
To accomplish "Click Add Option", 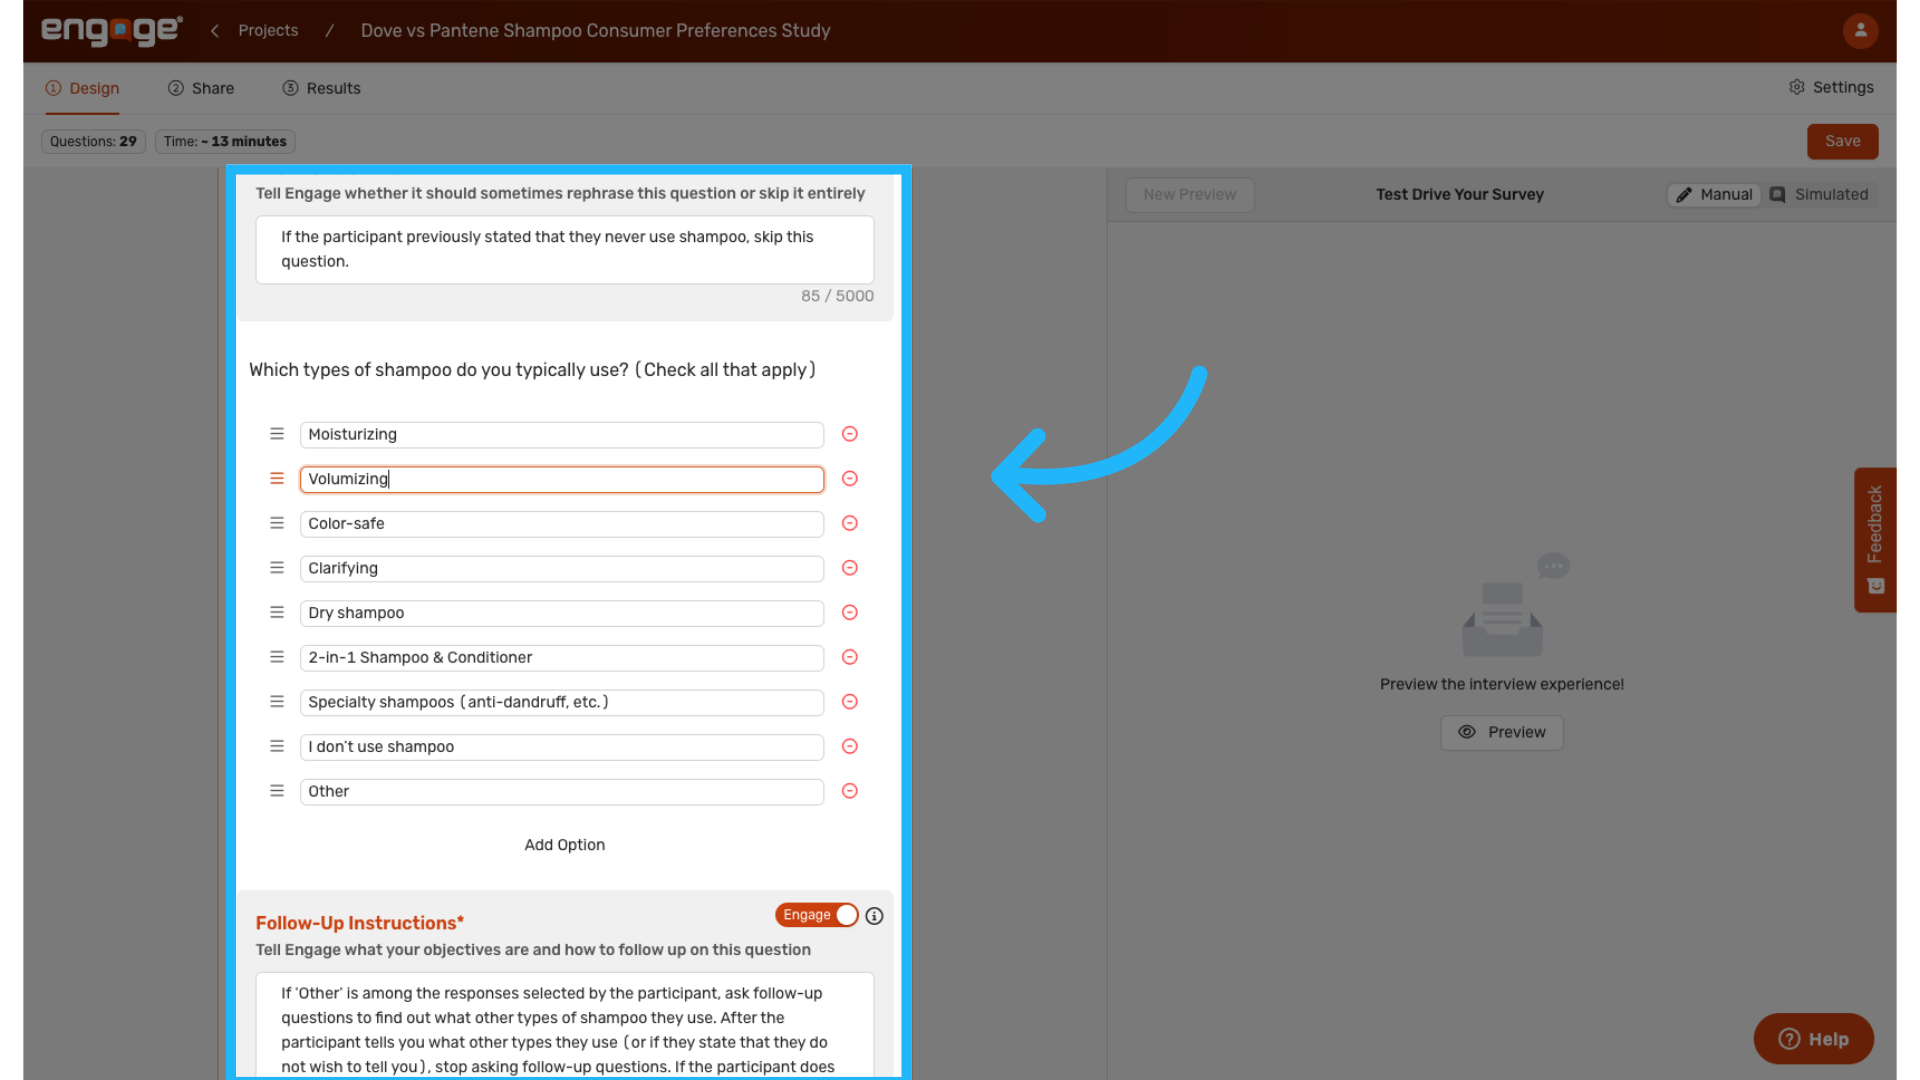I will click(x=565, y=845).
